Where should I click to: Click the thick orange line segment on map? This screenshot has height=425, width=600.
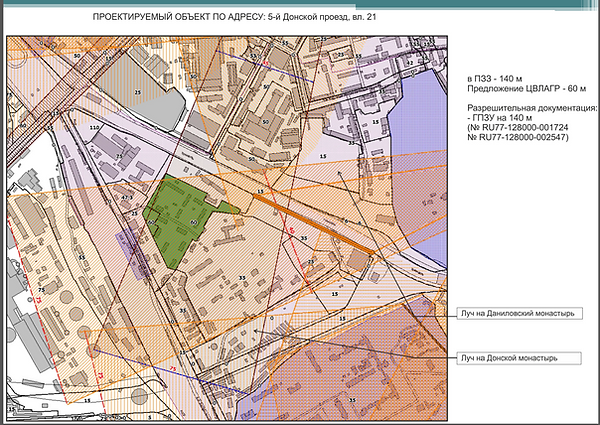click(x=313, y=224)
